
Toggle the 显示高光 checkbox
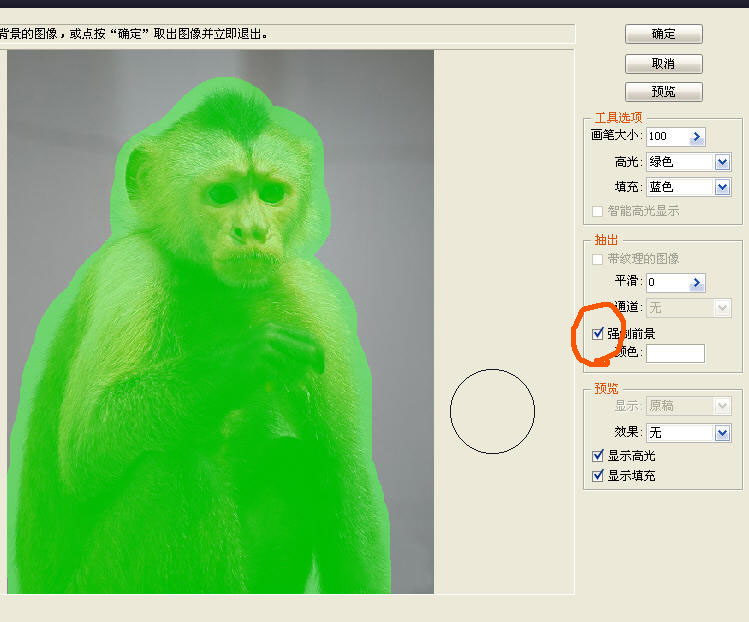click(x=598, y=456)
